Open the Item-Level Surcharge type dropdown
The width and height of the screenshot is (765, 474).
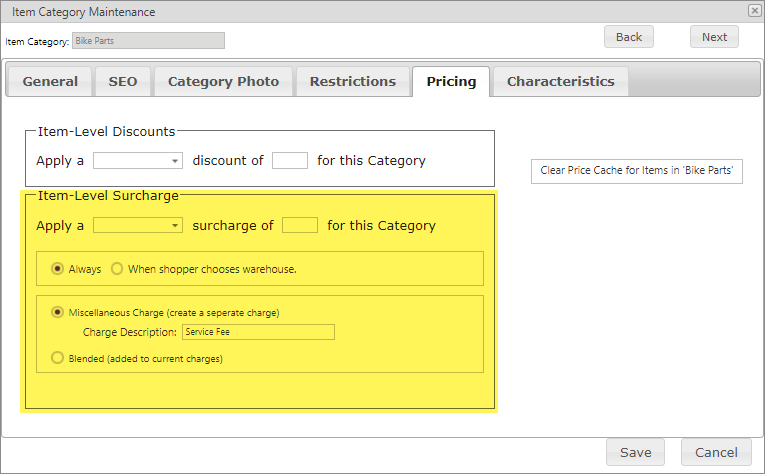(138, 225)
